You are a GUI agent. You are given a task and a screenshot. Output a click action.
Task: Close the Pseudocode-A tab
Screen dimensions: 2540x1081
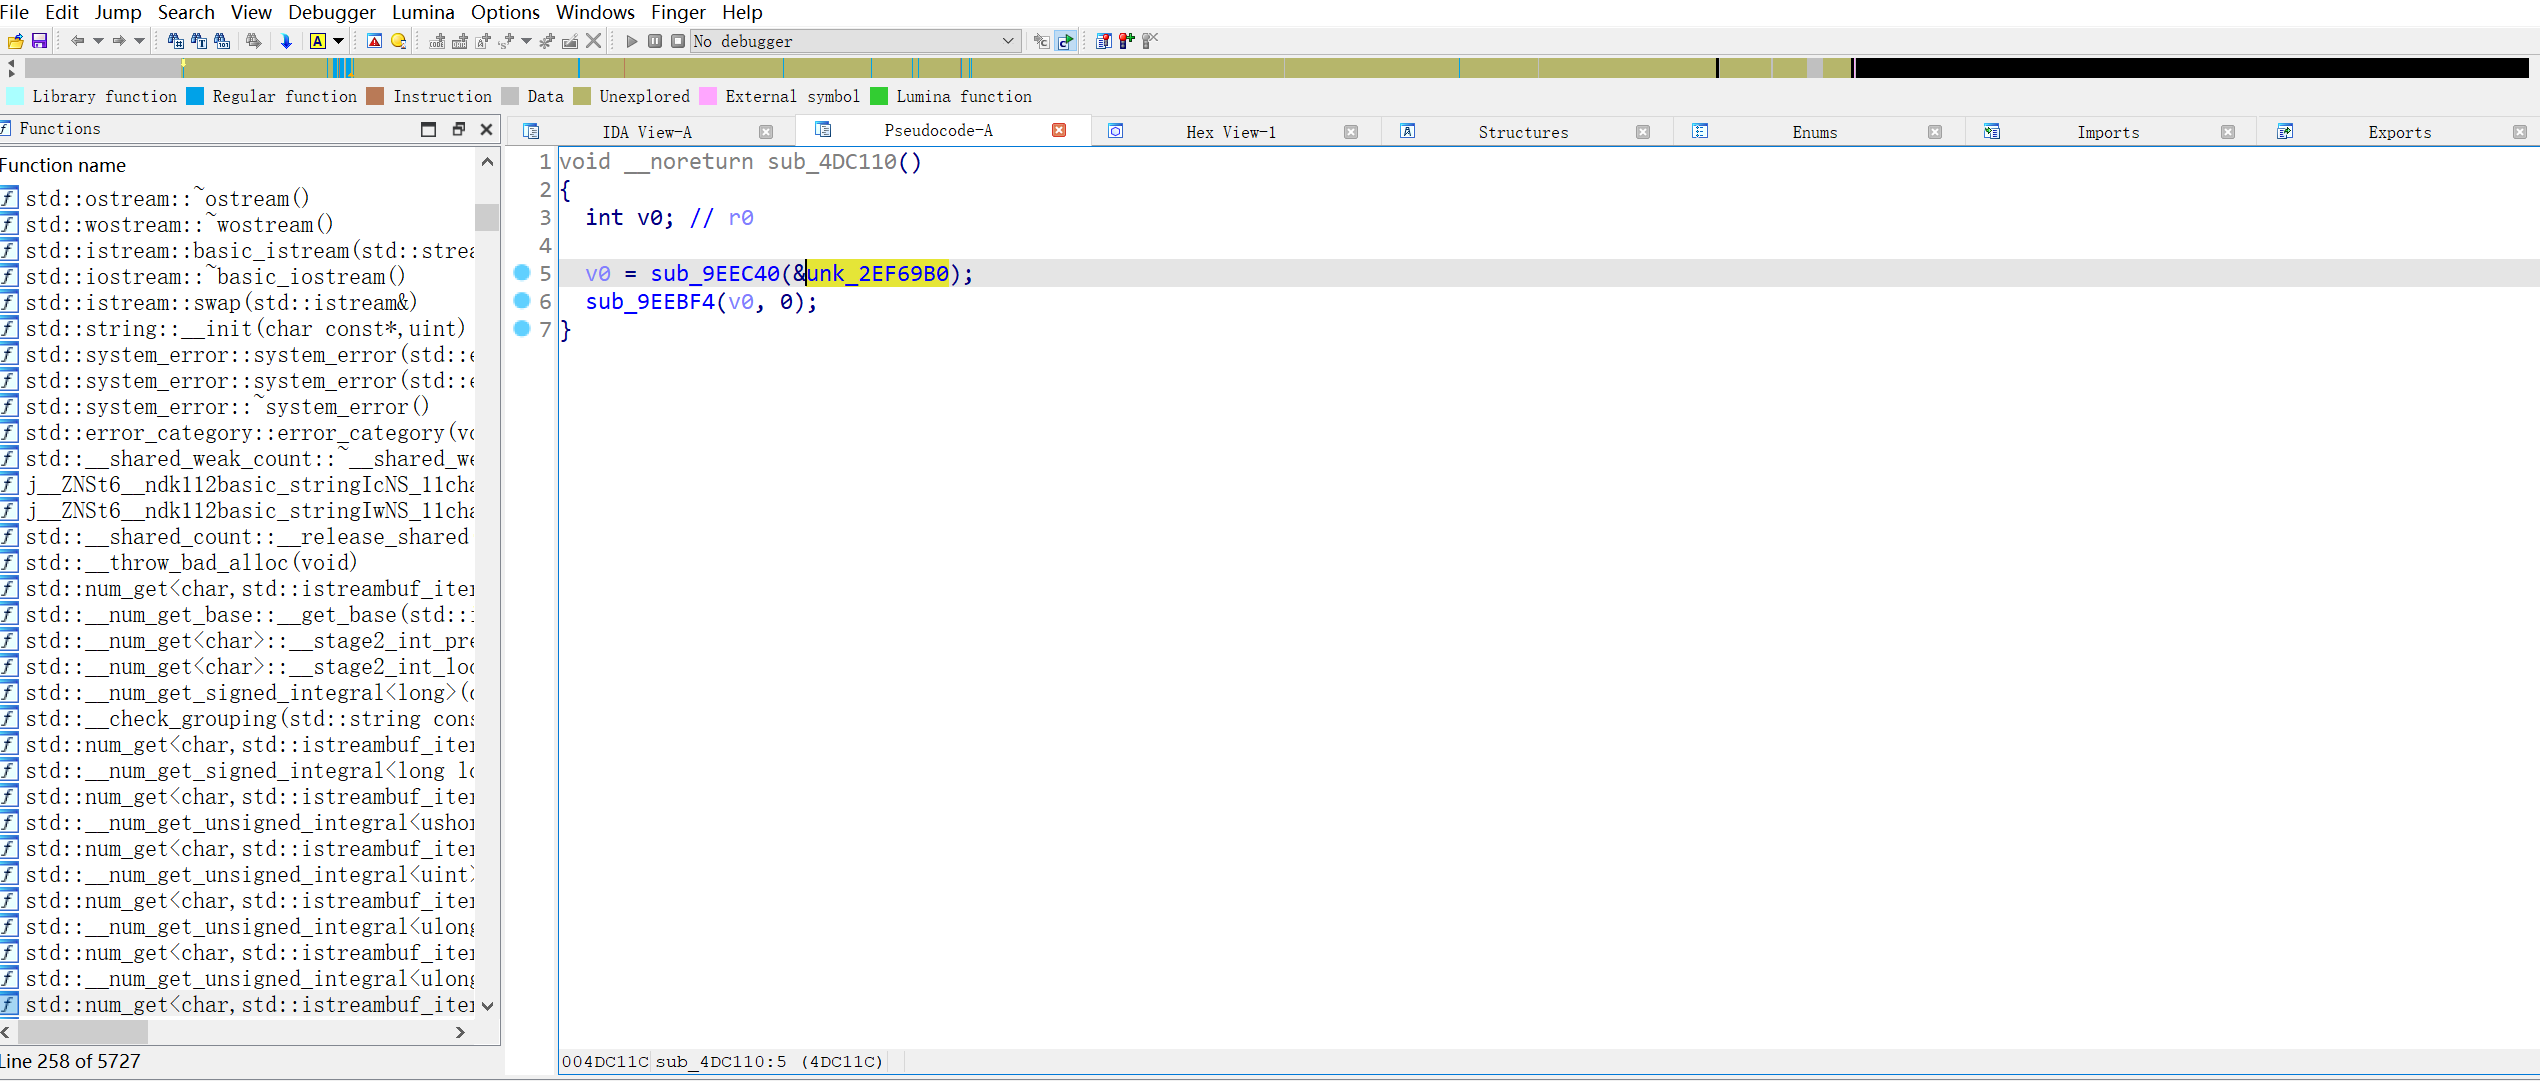click(1059, 130)
